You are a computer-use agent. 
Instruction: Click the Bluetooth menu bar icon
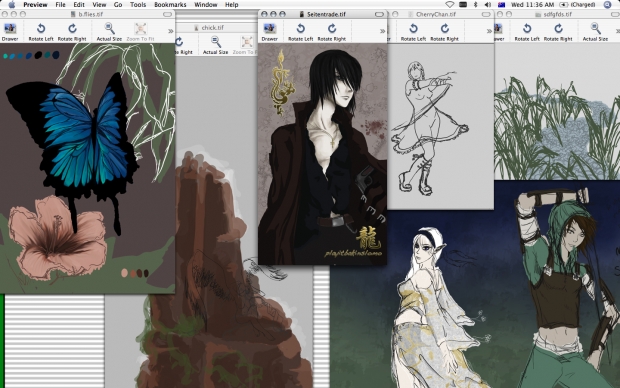click(x=476, y=5)
